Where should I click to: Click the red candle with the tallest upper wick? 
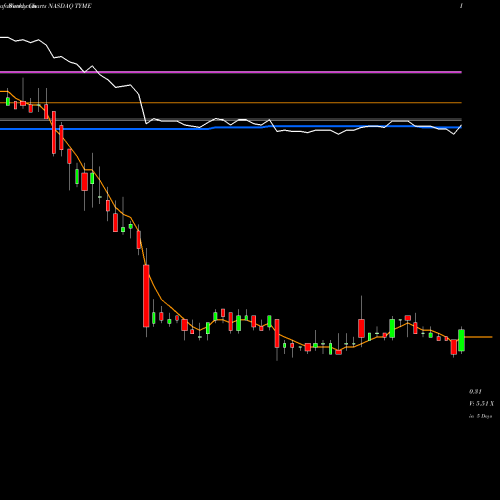coord(361,329)
